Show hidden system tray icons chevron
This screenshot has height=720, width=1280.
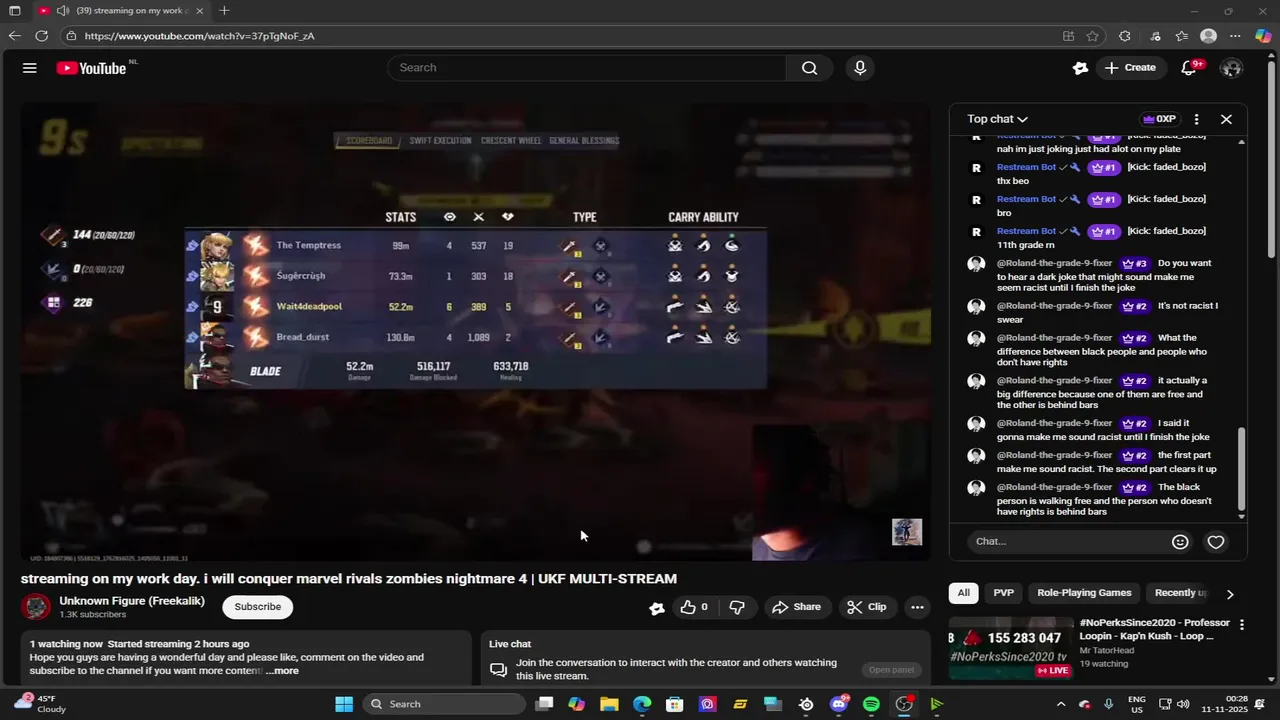coord(1061,704)
